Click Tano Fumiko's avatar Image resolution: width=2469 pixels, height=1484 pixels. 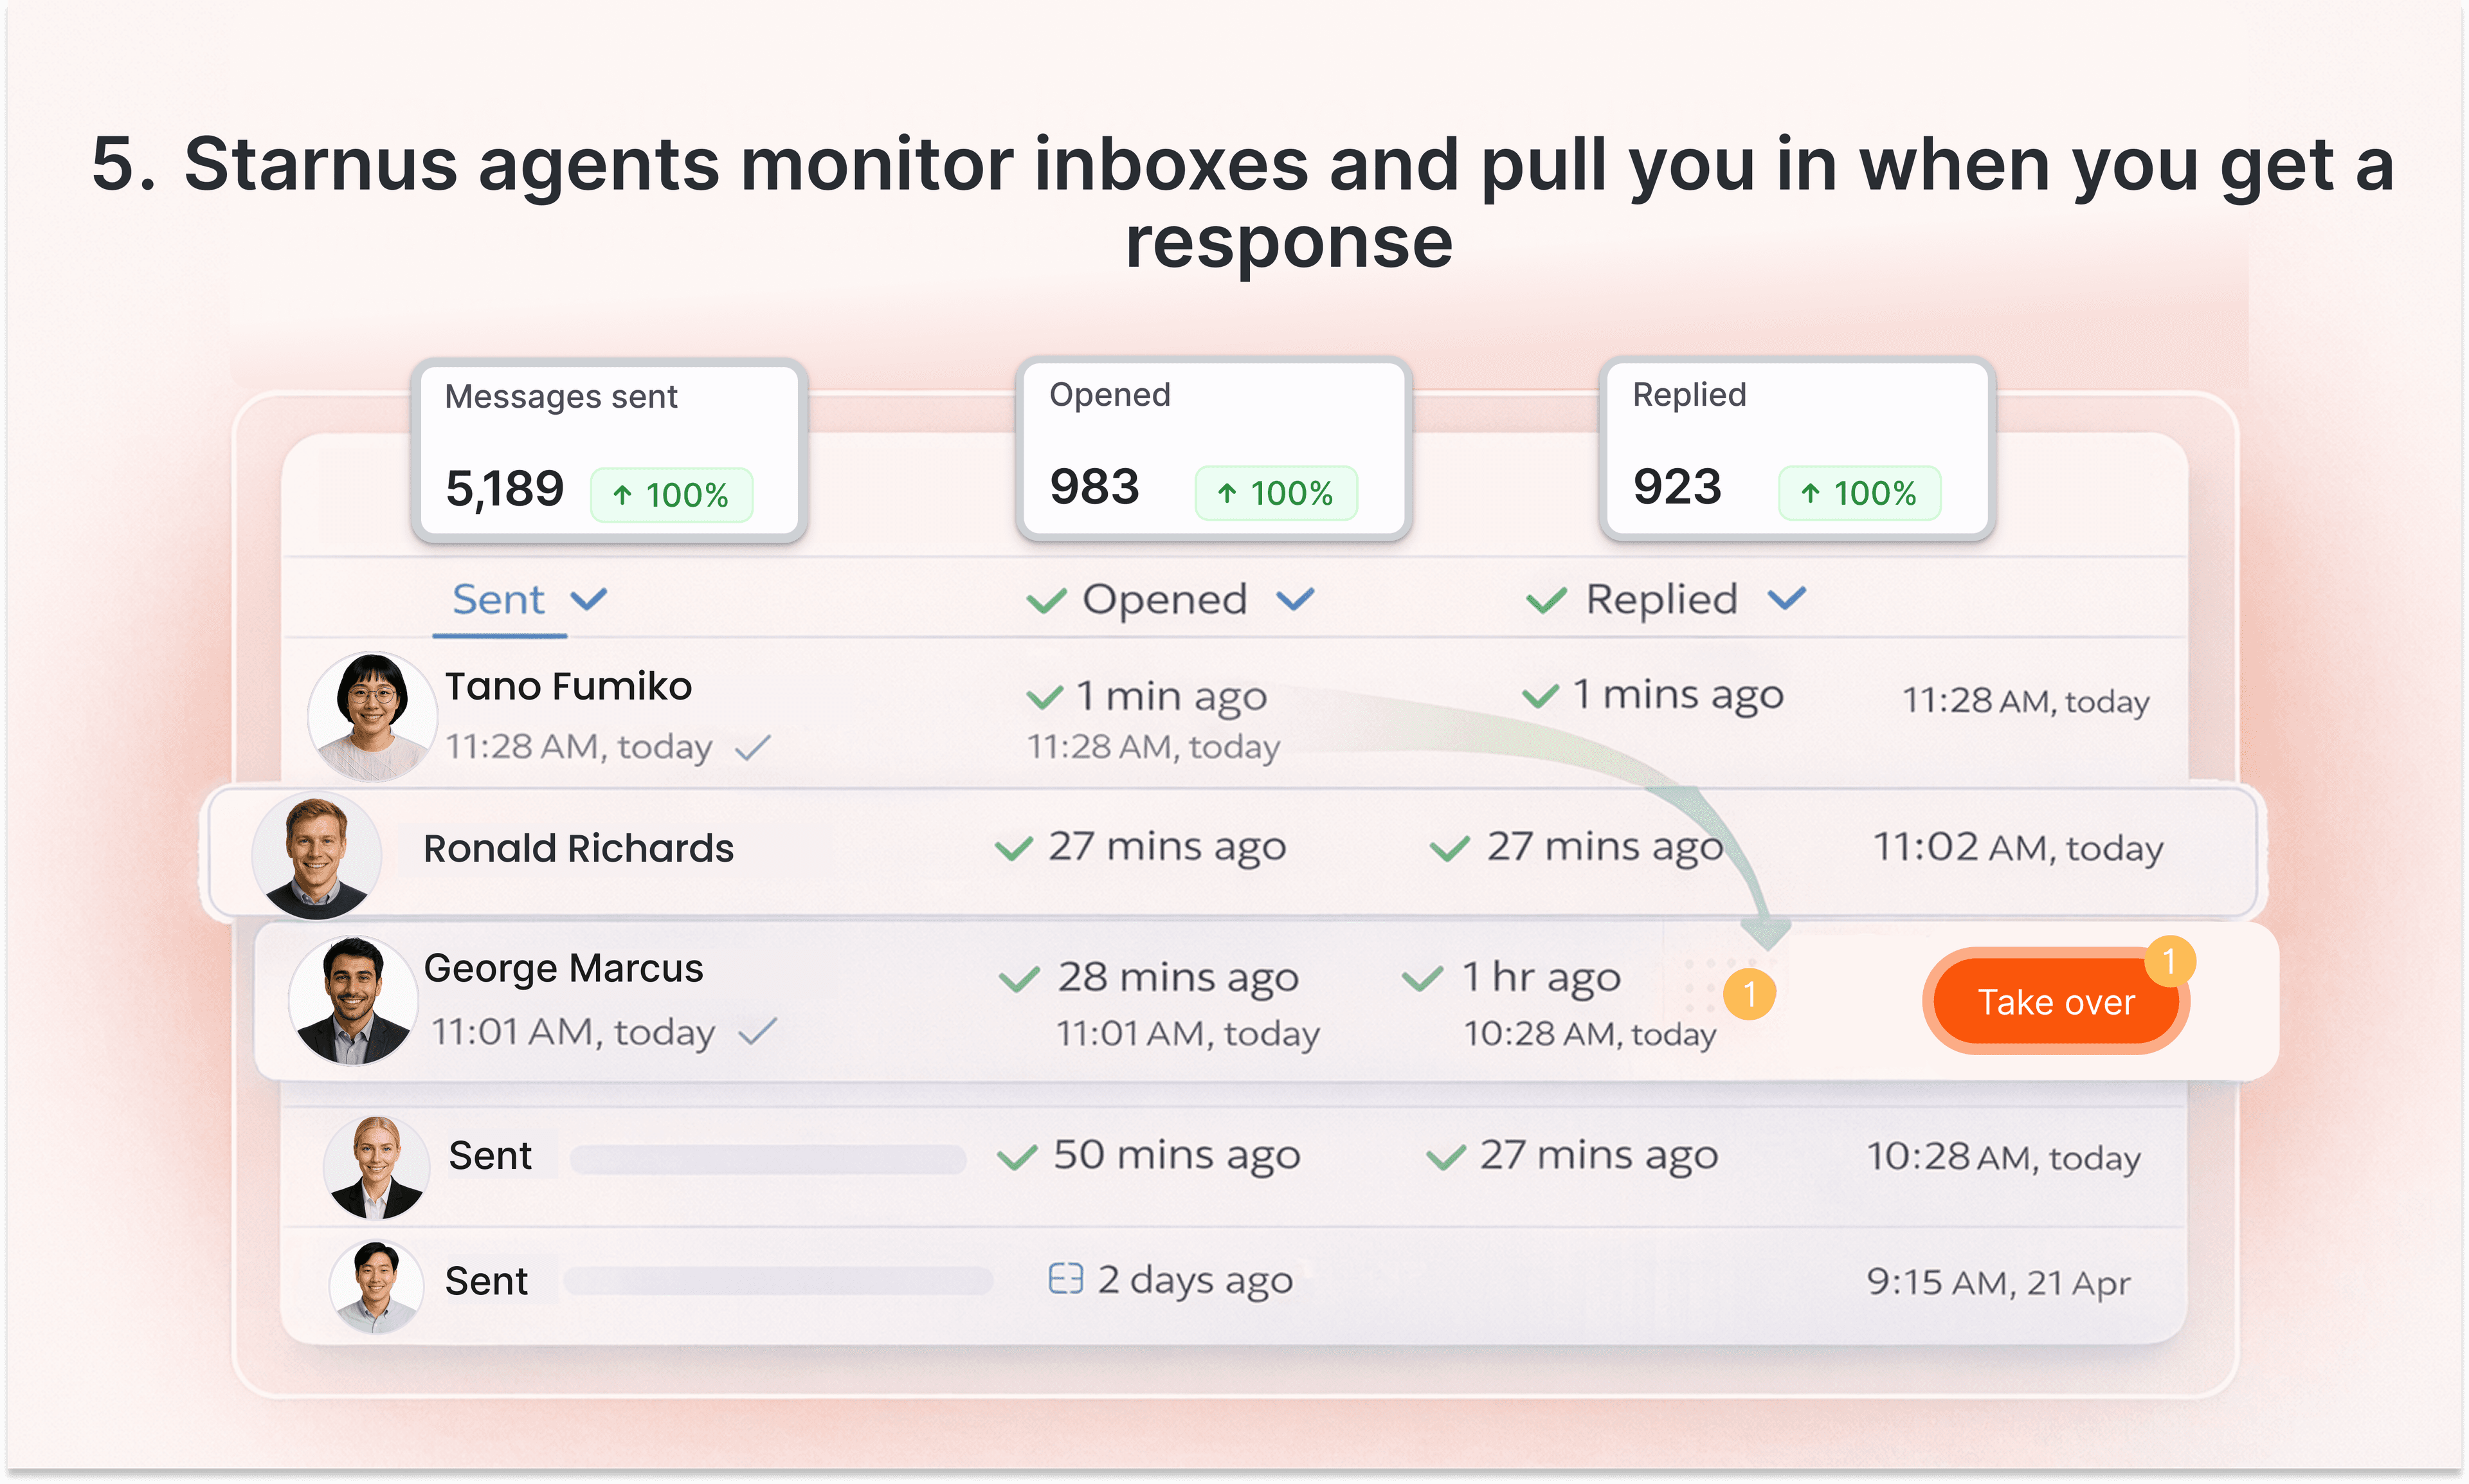371,716
